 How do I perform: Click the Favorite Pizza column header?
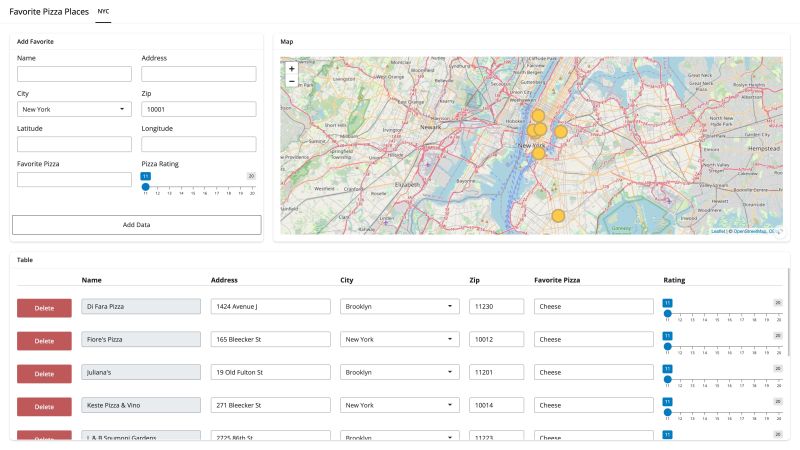click(x=557, y=280)
